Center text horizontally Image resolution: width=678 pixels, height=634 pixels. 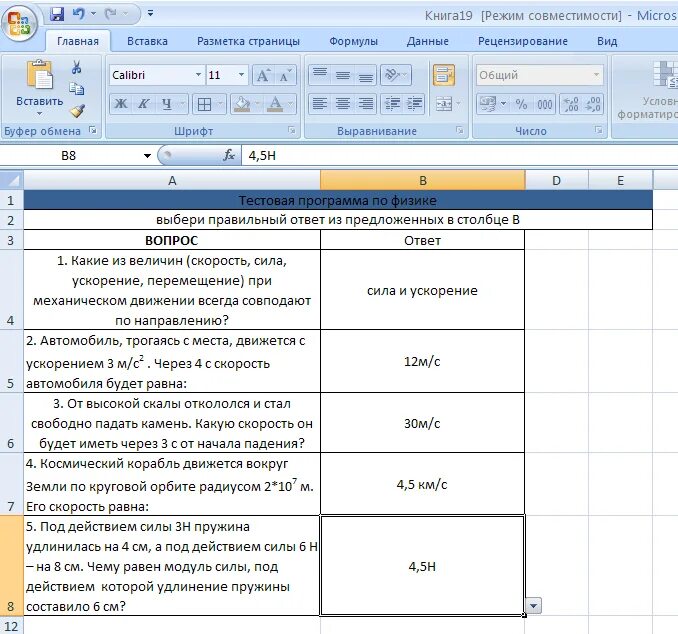coord(343,104)
